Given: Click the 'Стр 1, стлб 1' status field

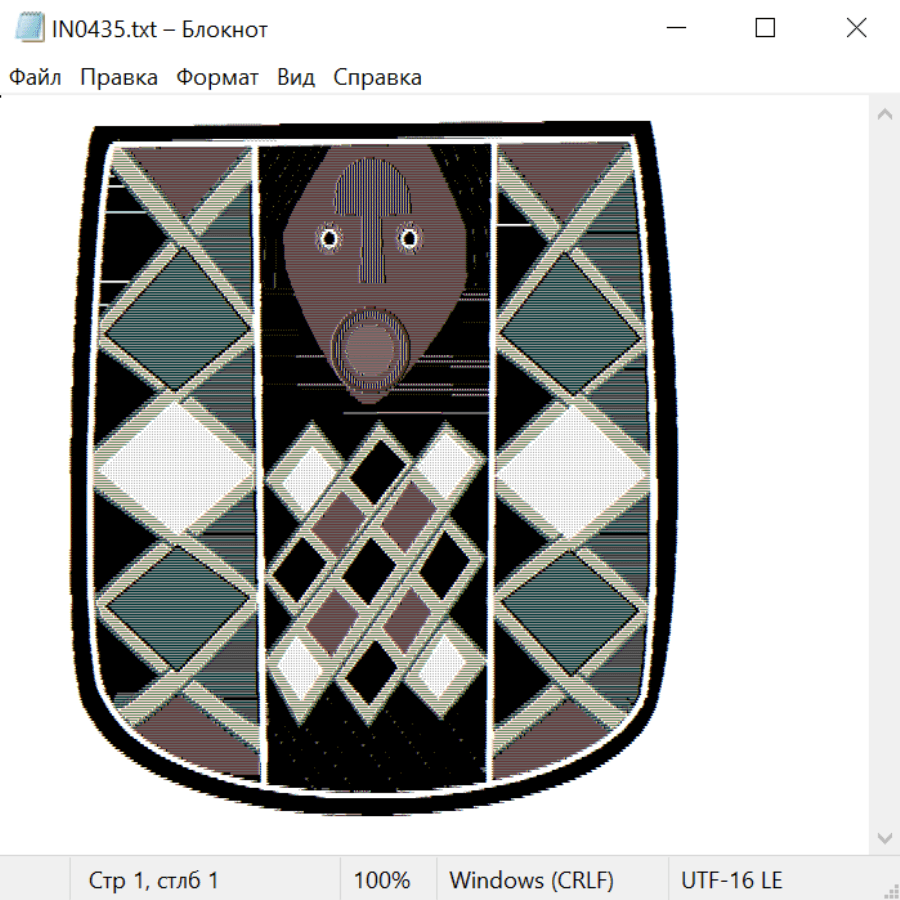Looking at the screenshot, I should [153, 880].
